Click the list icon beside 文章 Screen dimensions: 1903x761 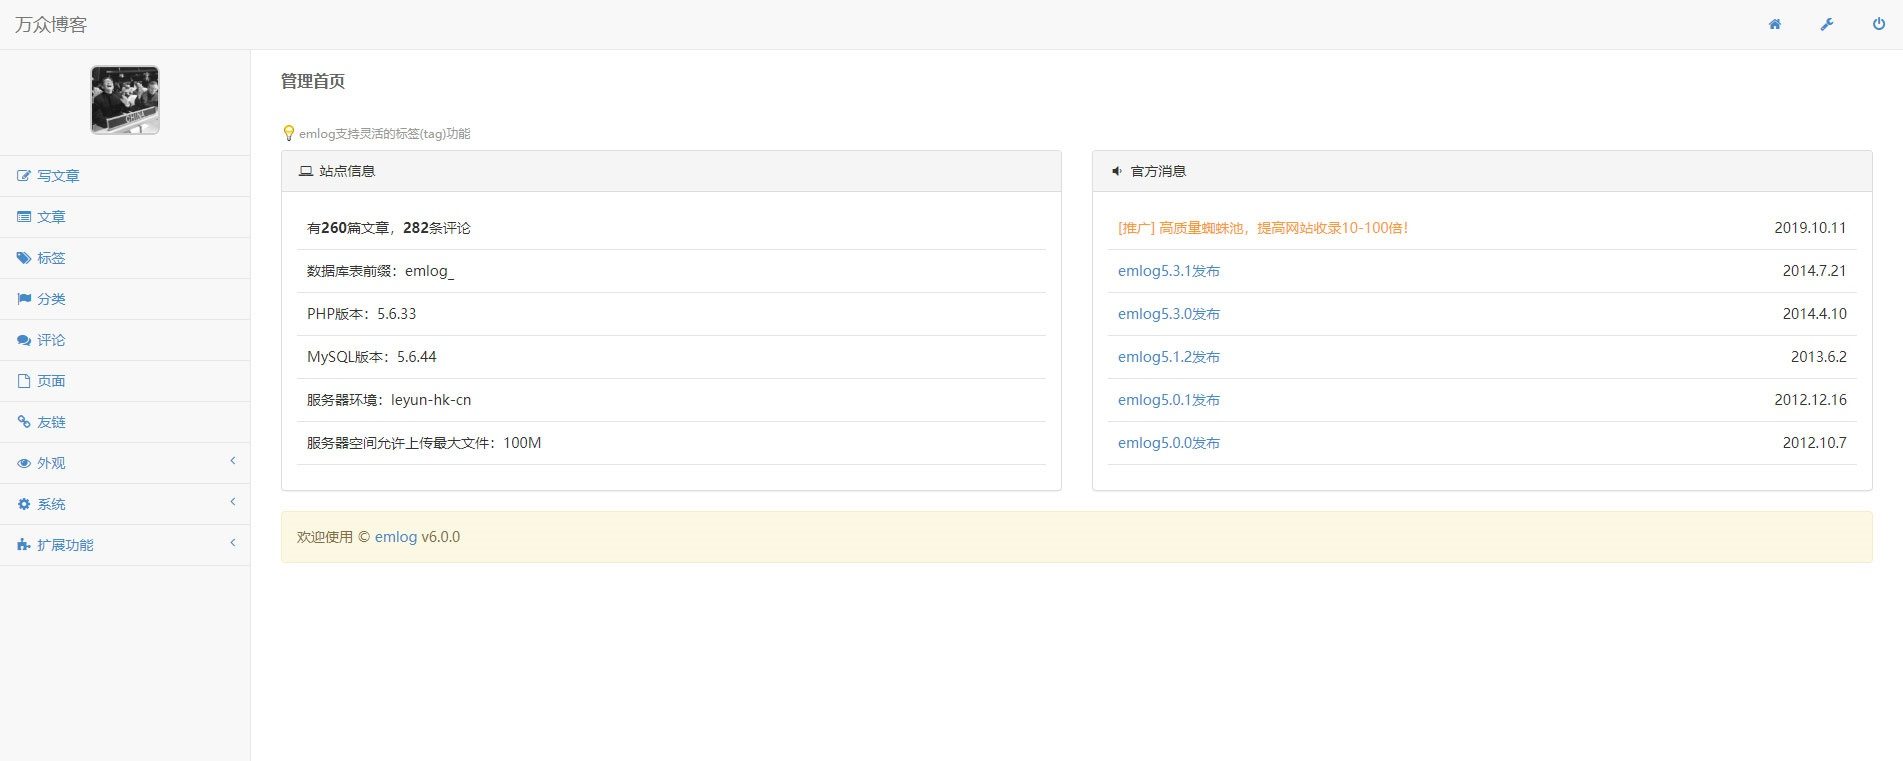[x=24, y=217]
